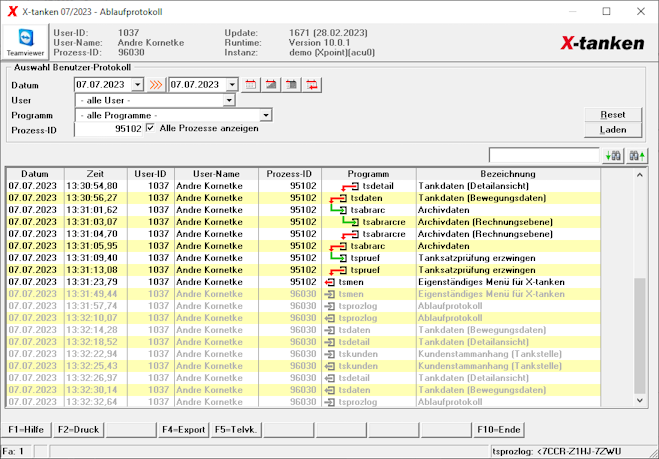Click grey entry icon beside tsmen at 13:31:49,44
Image resolution: width=659 pixels, height=459 pixels.
point(330,294)
